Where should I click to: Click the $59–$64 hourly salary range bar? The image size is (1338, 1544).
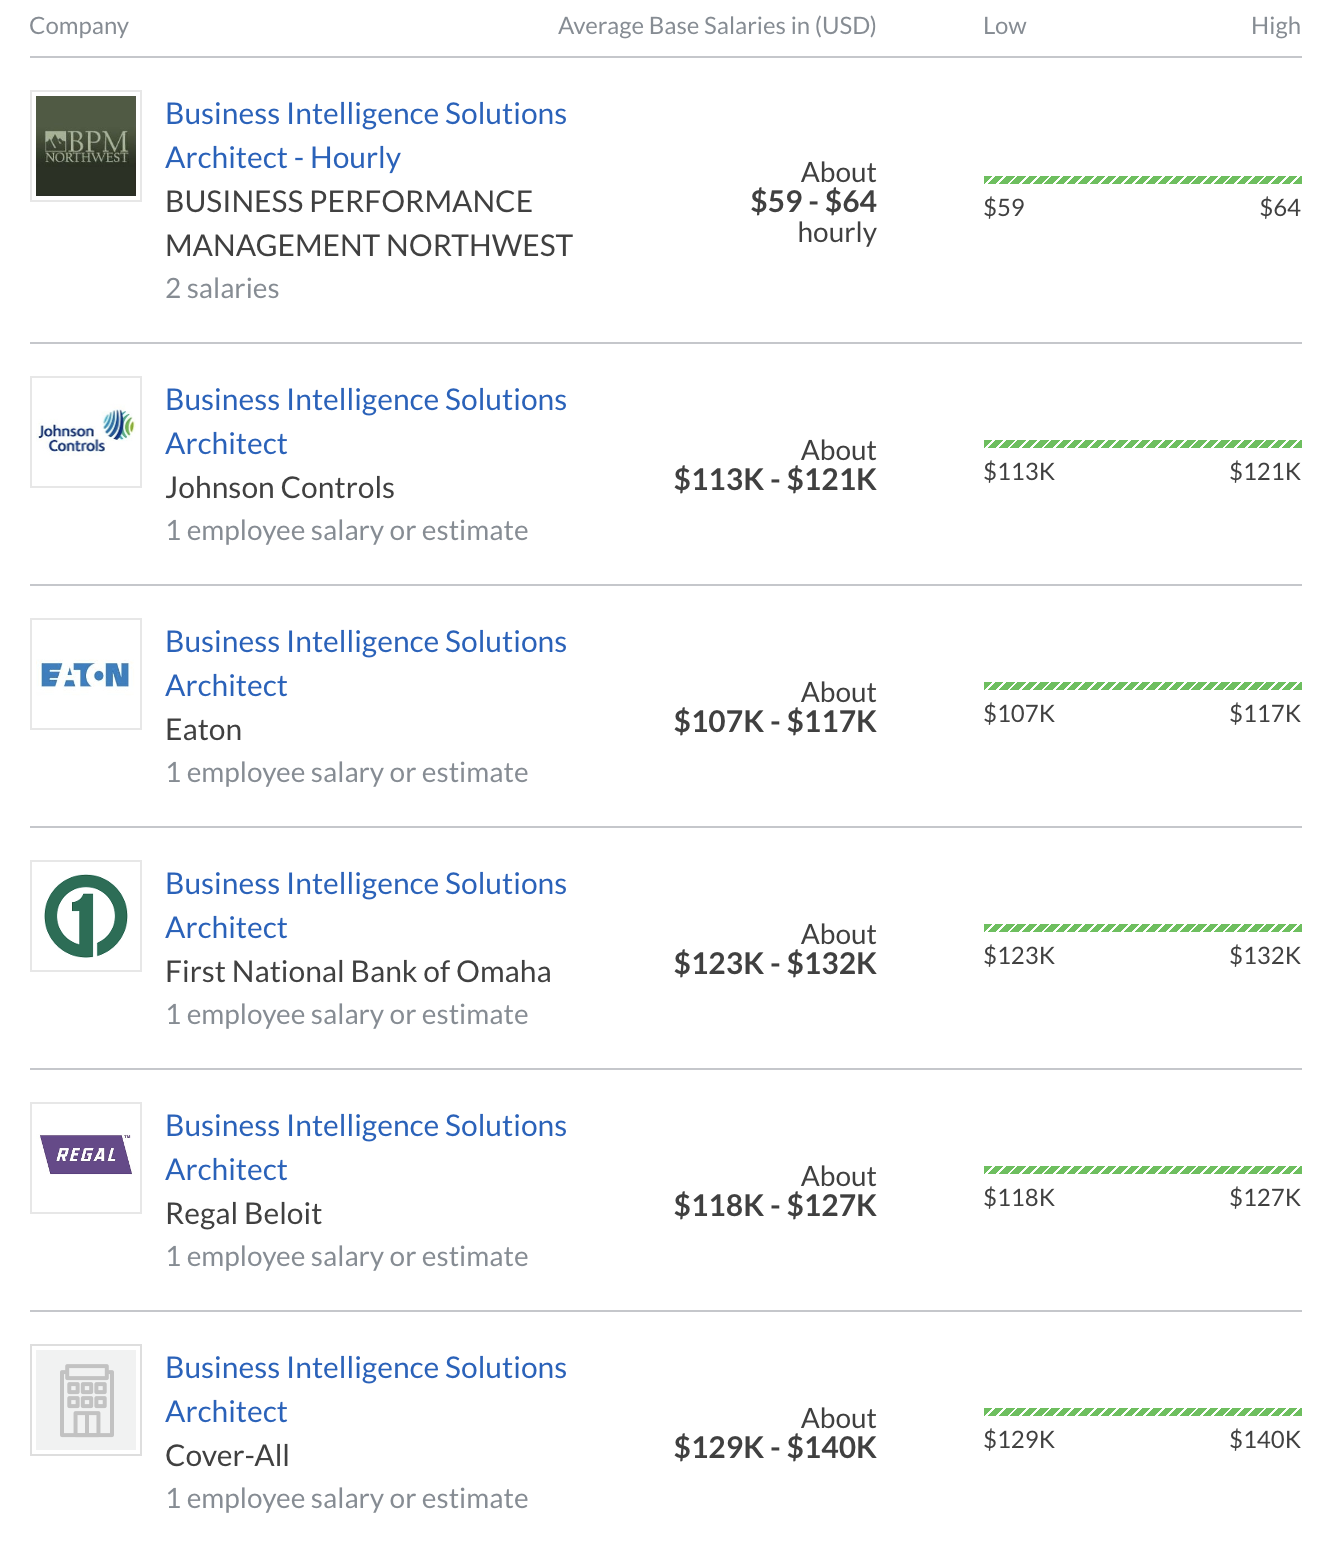[x=1142, y=180]
